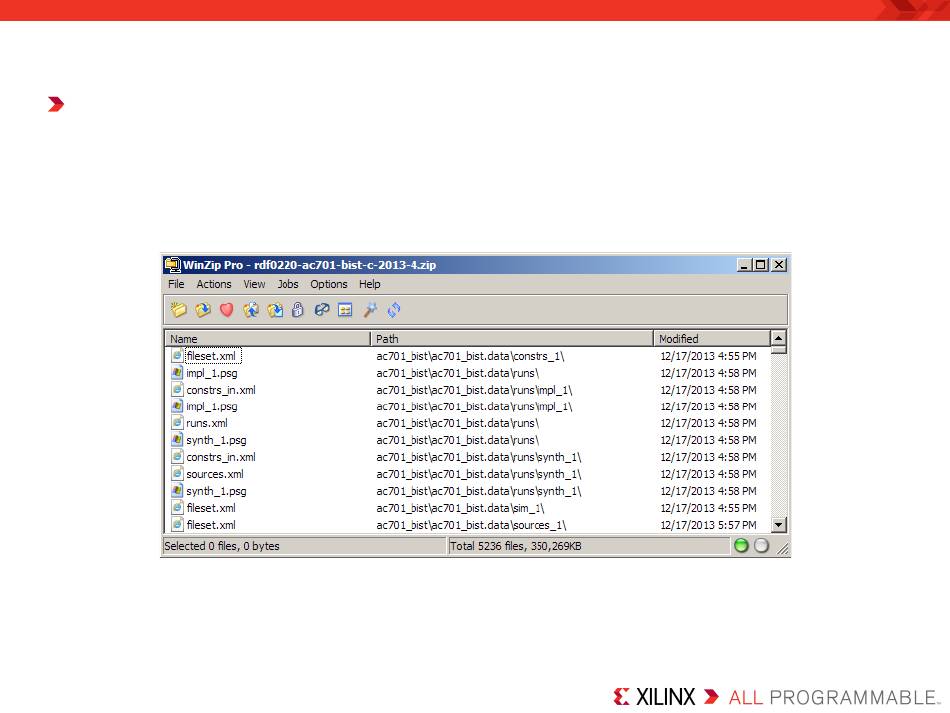Viewport: 950px width, 713px height.
Task: Open the View menu
Action: pos(254,284)
